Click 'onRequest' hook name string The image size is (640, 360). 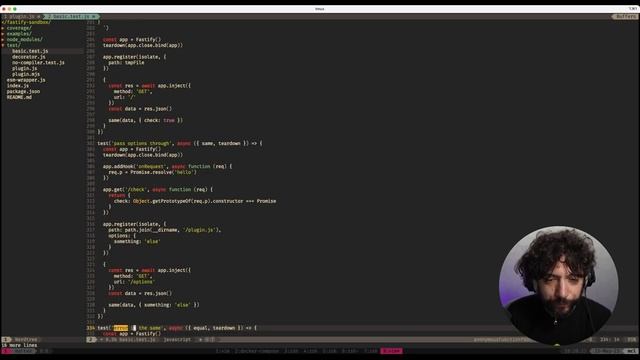(x=151, y=166)
